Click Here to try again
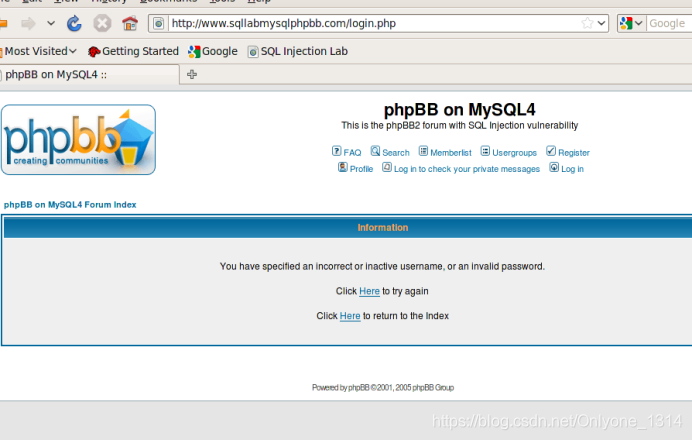The image size is (692, 440). click(x=369, y=291)
